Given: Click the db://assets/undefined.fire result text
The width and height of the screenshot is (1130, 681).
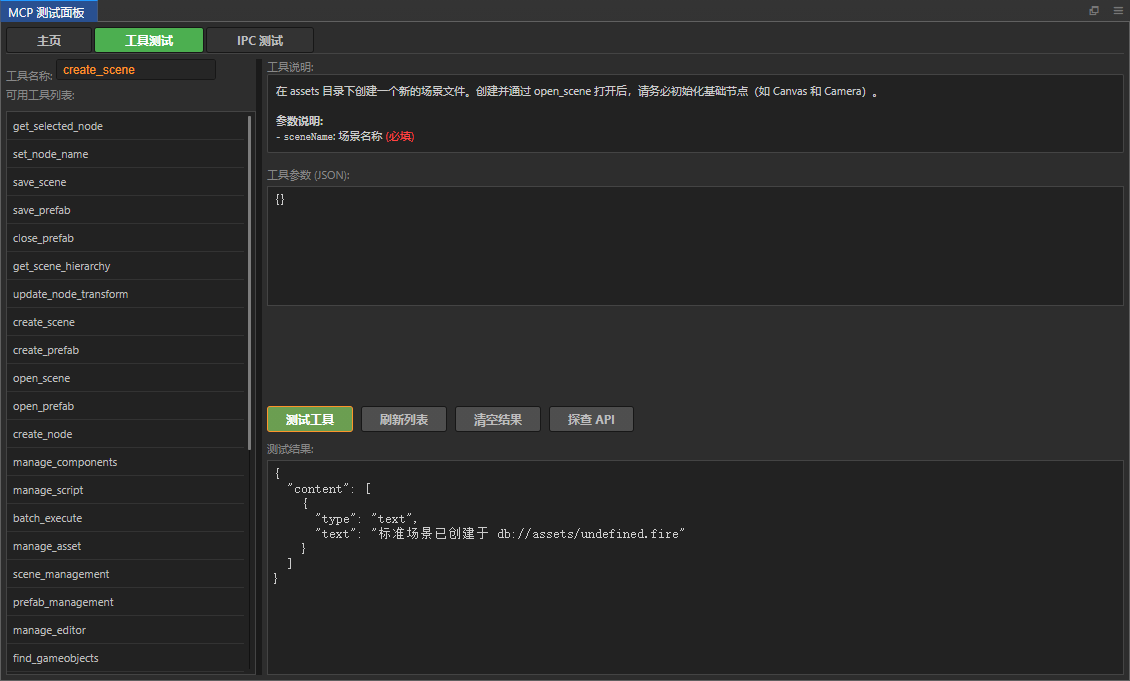Looking at the screenshot, I should tap(588, 534).
